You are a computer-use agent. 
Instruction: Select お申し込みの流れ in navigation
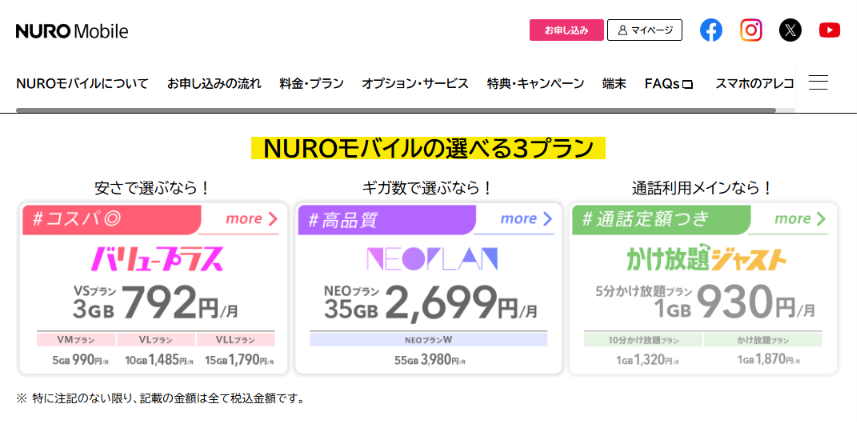pos(214,84)
